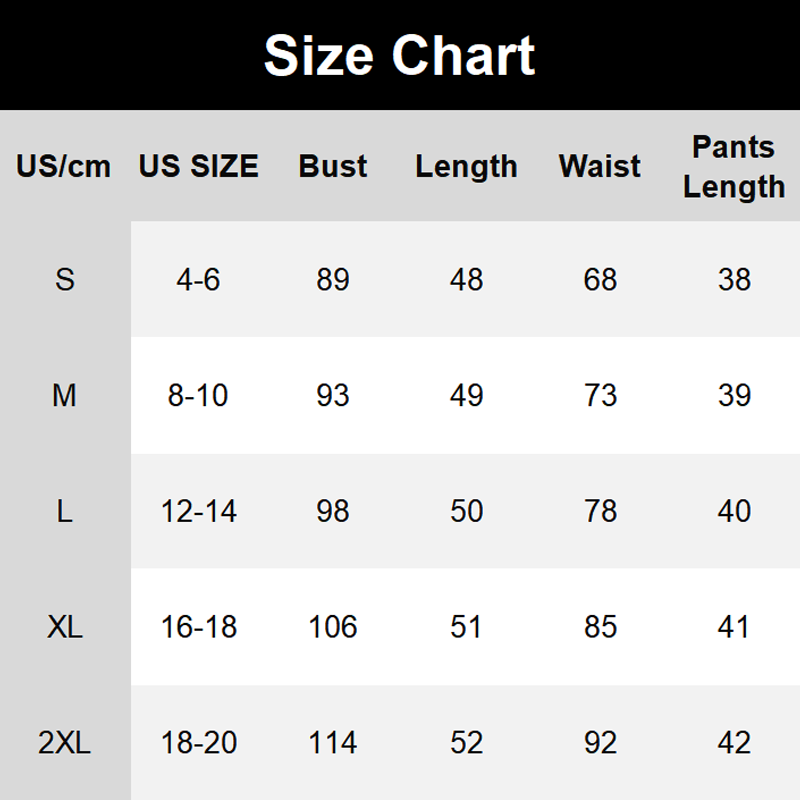Click the Waist column header
800x800 pixels.
[x=600, y=166]
